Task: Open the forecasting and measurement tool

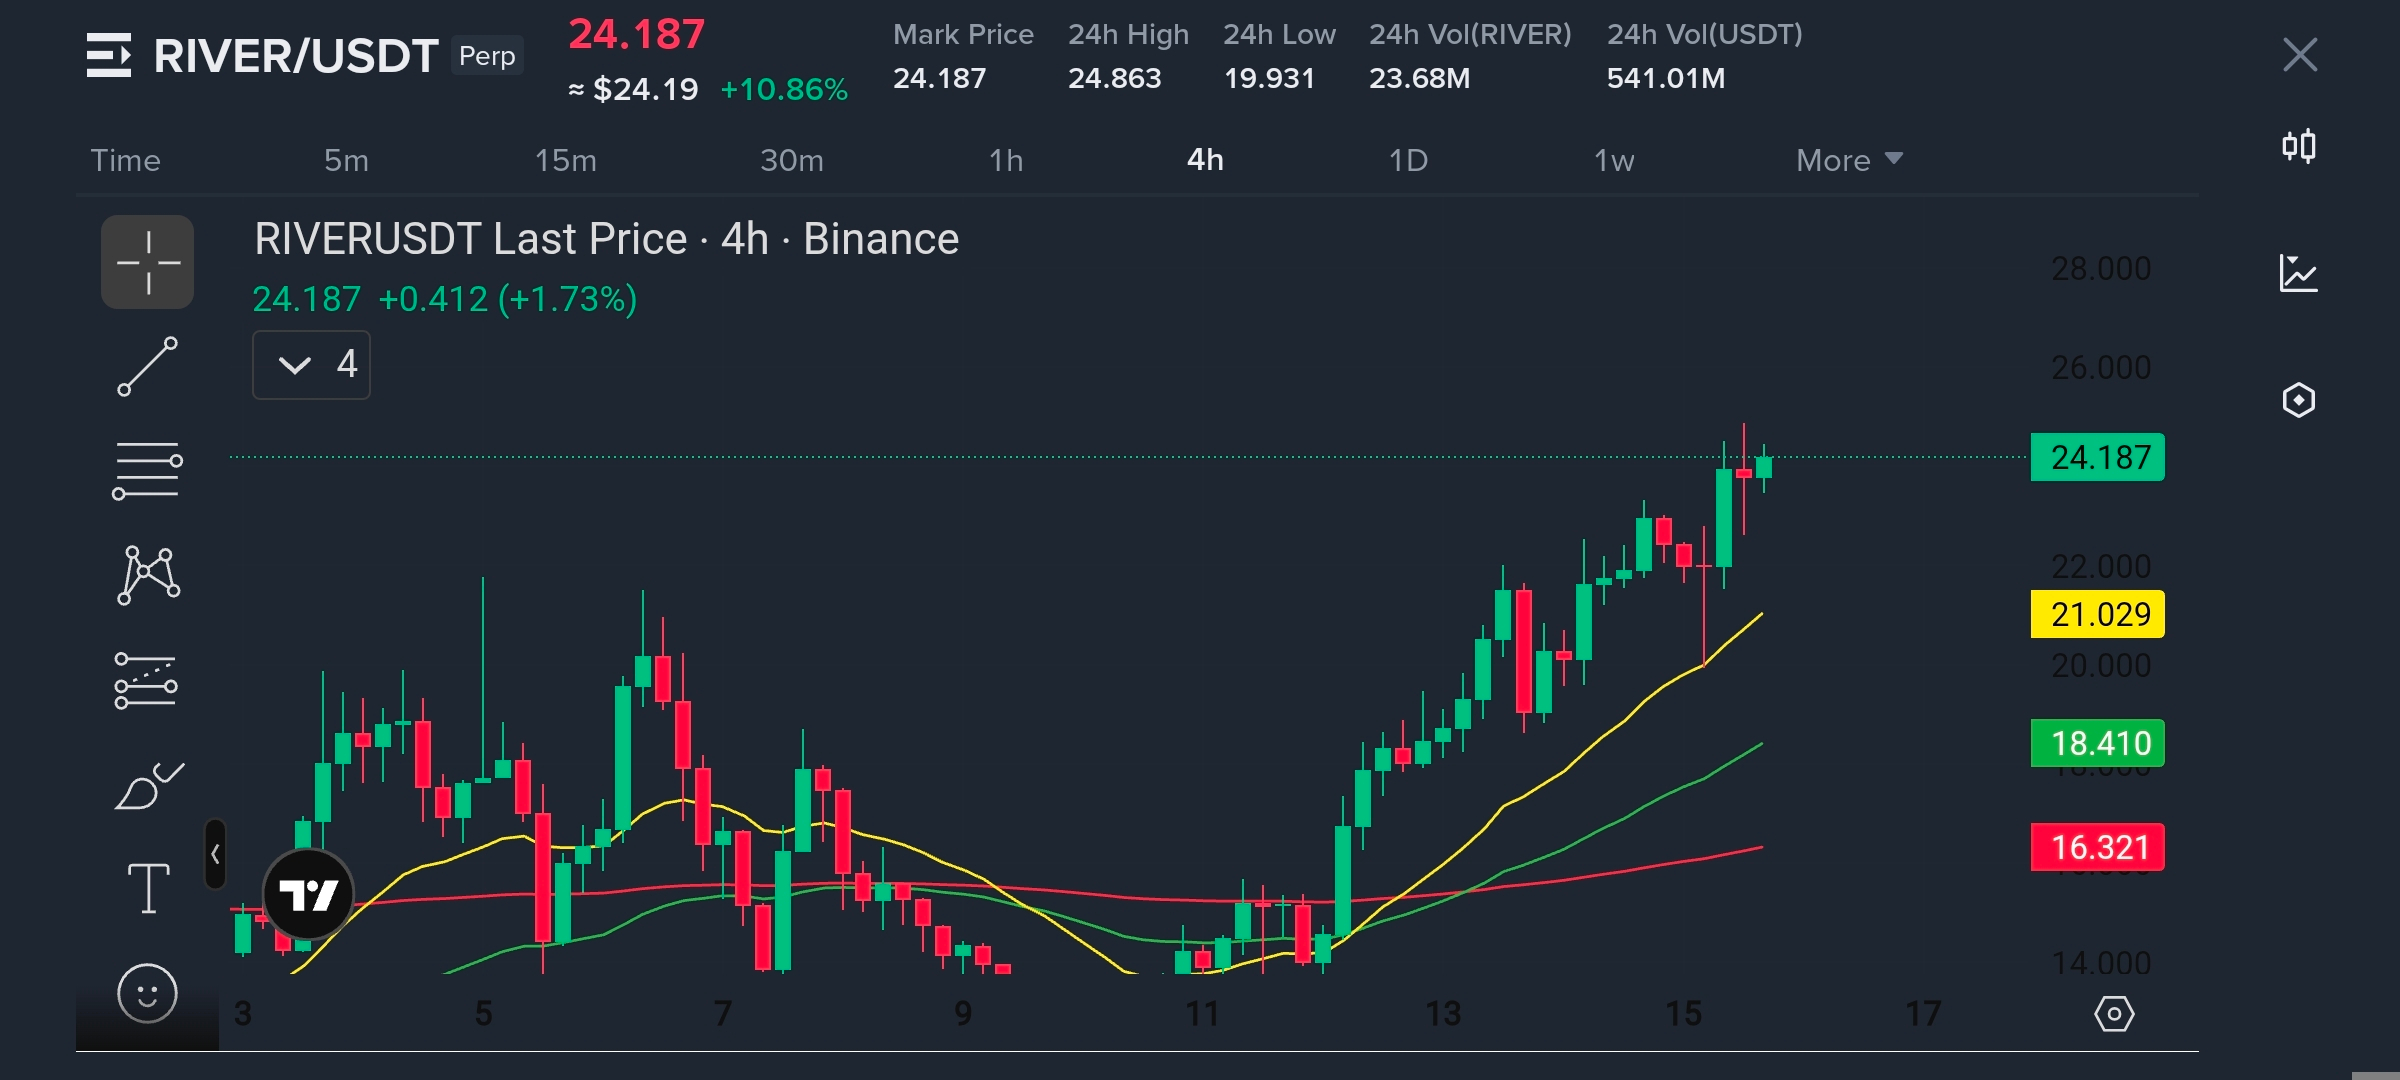Action: (x=146, y=680)
